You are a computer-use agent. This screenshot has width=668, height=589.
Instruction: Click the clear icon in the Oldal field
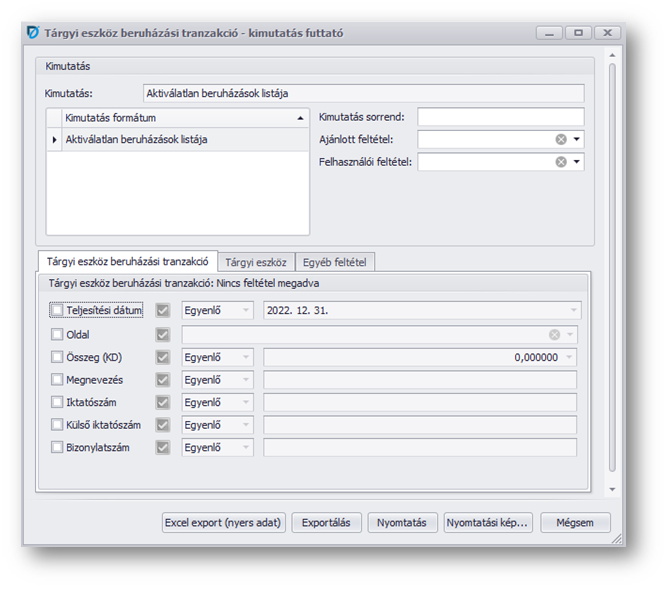point(554,334)
